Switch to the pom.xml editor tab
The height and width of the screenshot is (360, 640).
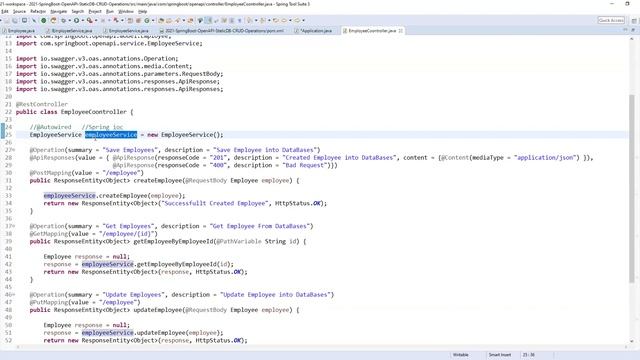tap(222, 31)
